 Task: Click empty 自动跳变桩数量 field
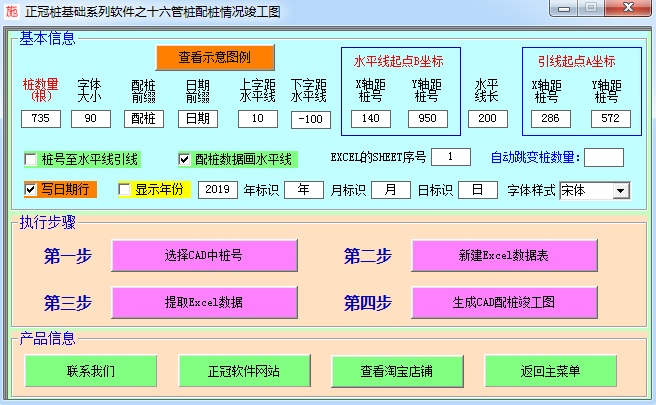(604, 157)
